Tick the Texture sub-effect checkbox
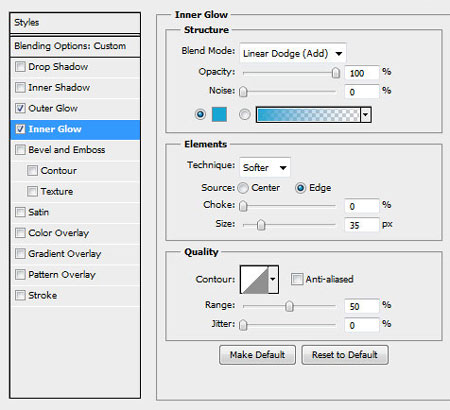 point(32,191)
